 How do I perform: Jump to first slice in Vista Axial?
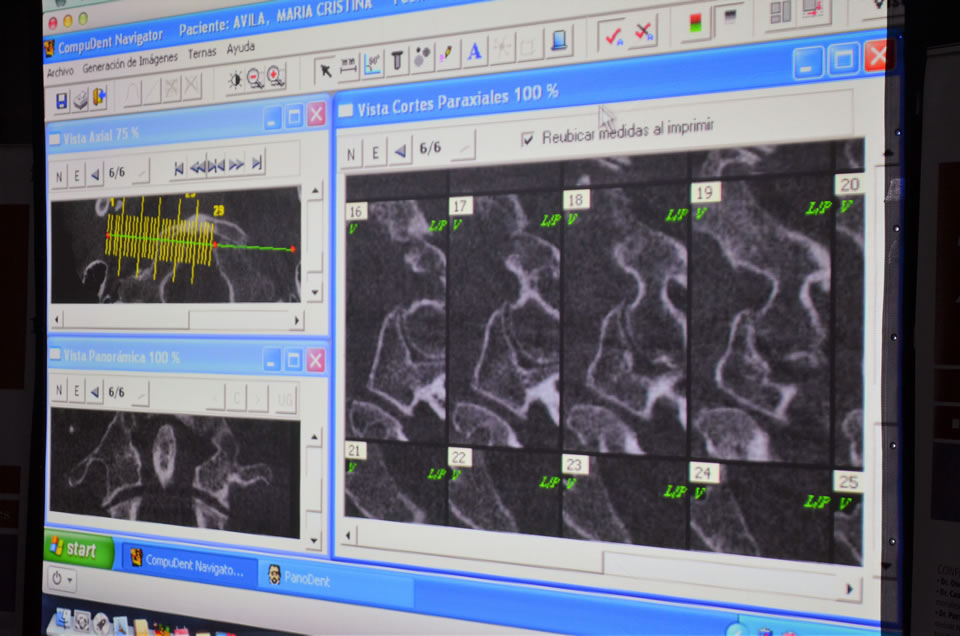coord(178,168)
